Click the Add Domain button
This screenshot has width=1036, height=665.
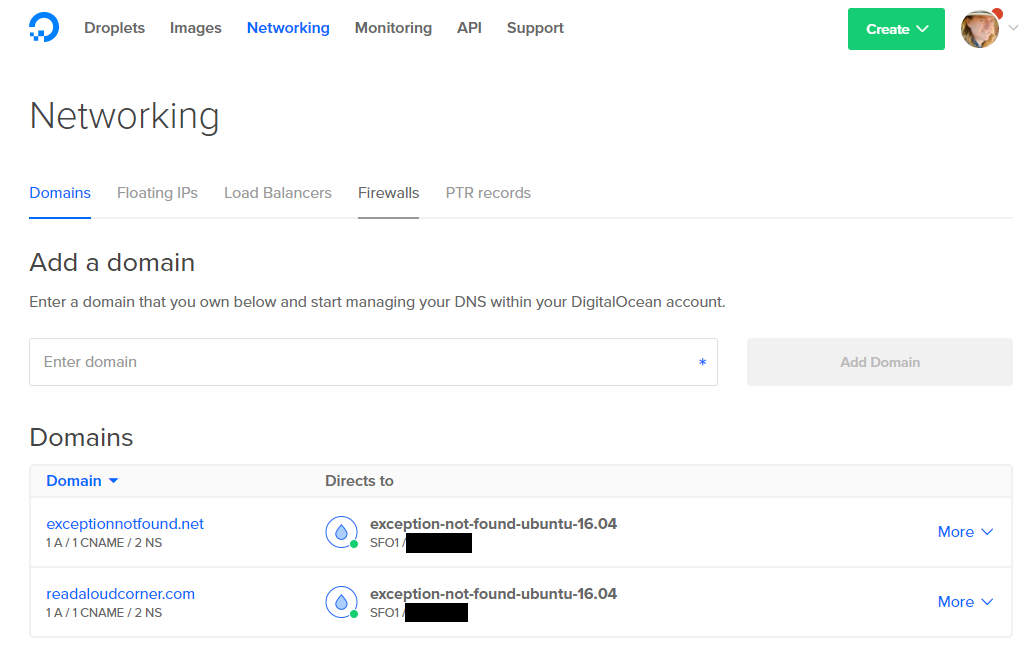coord(879,362)
